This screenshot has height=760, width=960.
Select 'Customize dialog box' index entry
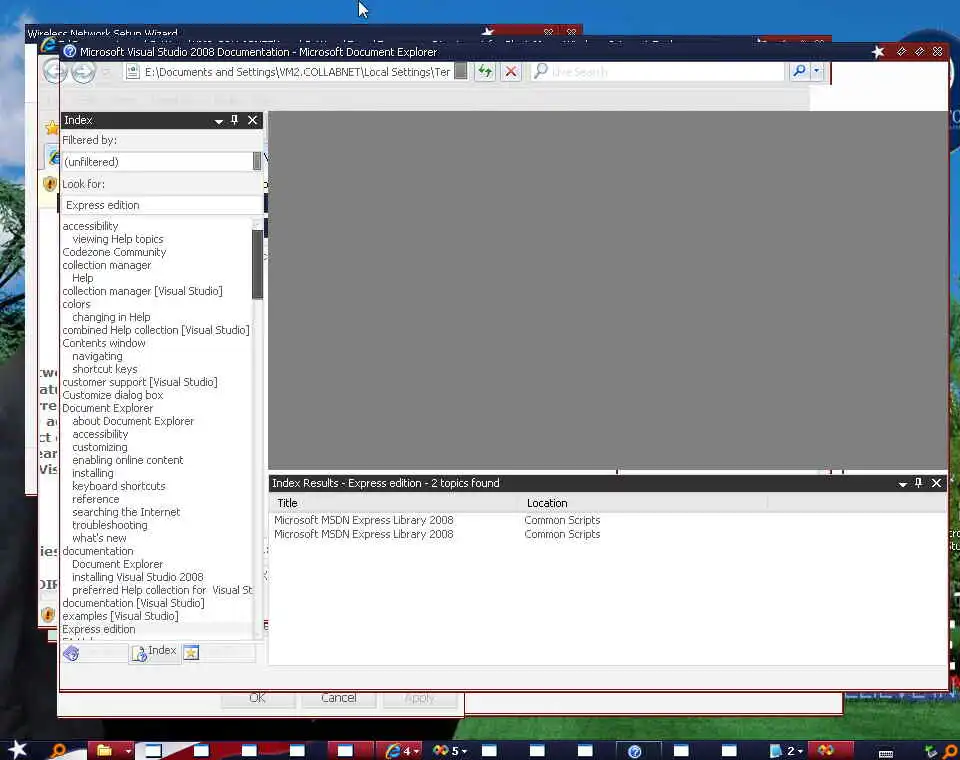click(113, 395)
